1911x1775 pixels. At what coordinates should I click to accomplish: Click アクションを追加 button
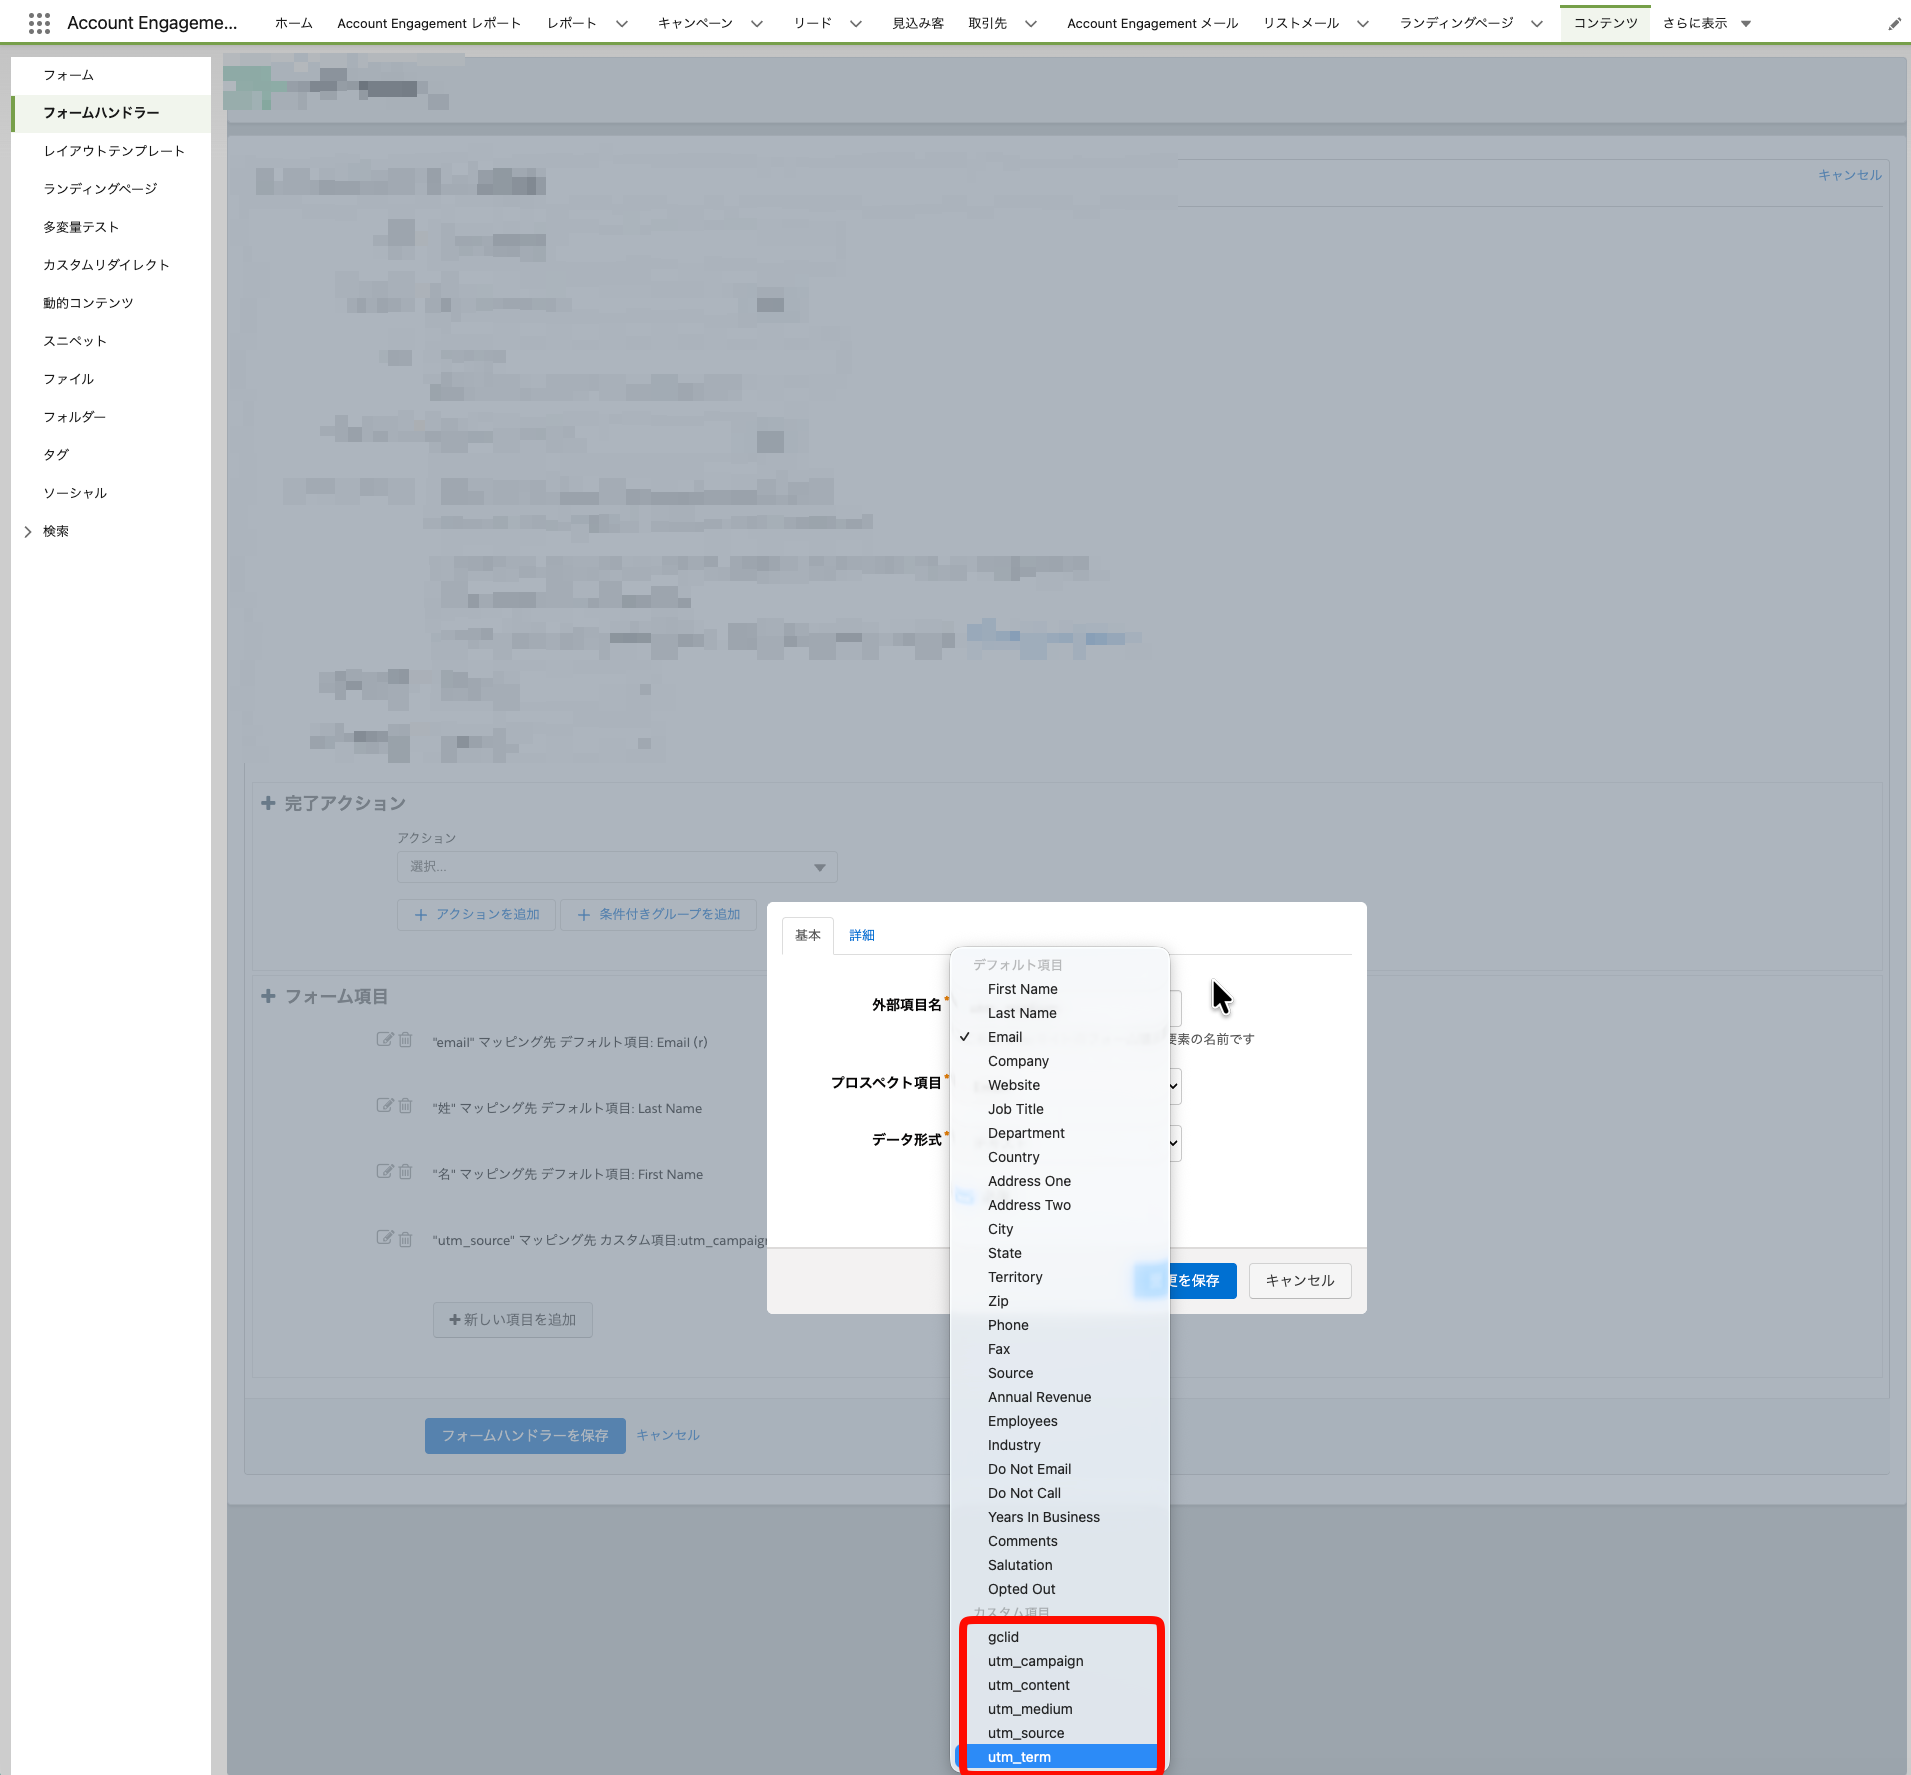[x=477, y=915]
